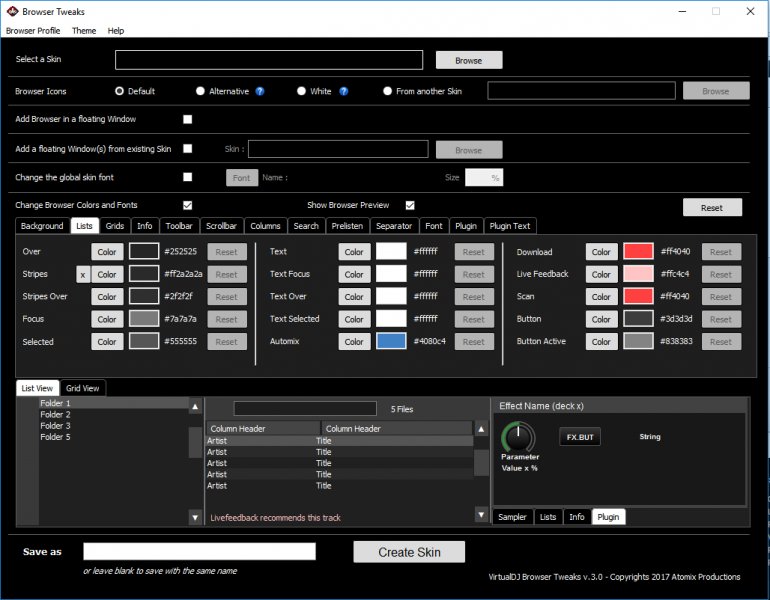Screen dimensions: 770x600
Task: Click the Browser Tweaks app icon
Action: 12,11
